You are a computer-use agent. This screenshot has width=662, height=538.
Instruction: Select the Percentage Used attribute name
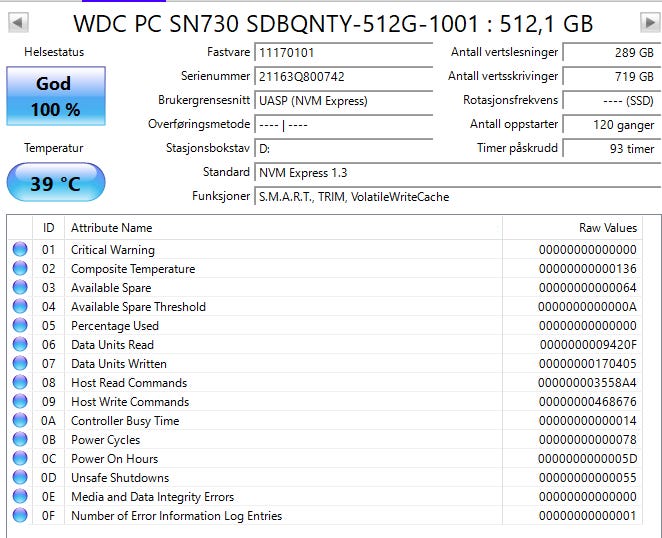(x=115, y=326)
